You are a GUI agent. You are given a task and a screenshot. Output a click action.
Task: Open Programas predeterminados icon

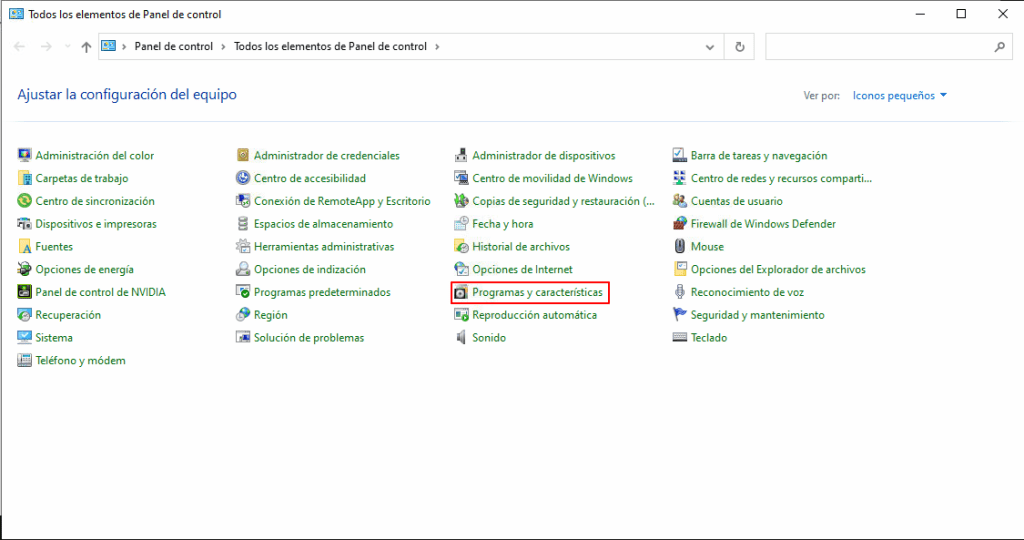pyautogui.click(x=243, y=292)
